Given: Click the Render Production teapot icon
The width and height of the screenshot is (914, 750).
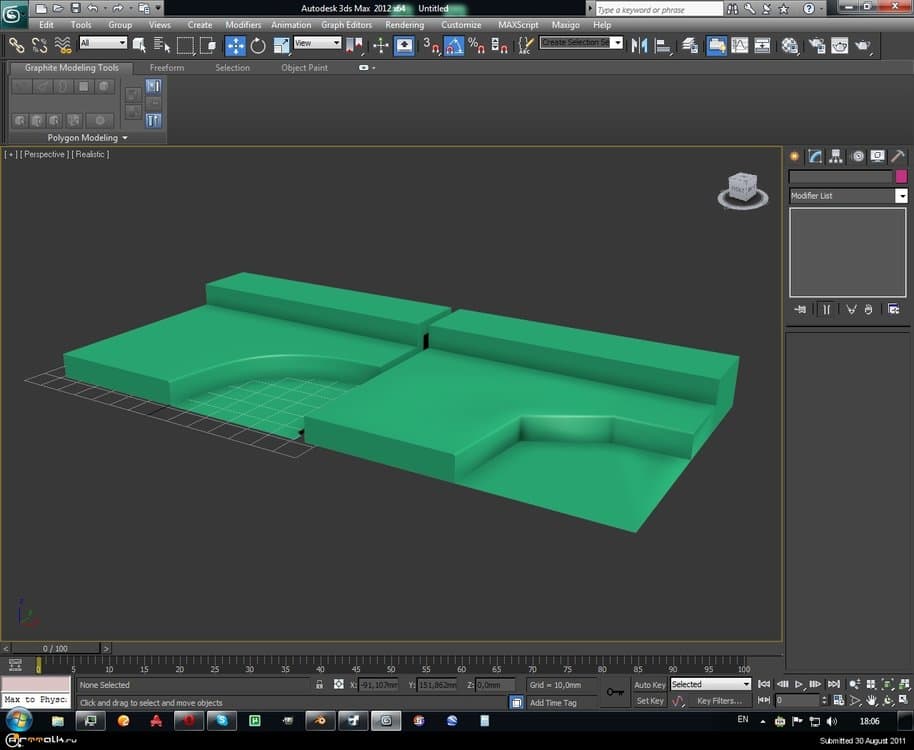Looking at the screenshot, I should 863,45.
